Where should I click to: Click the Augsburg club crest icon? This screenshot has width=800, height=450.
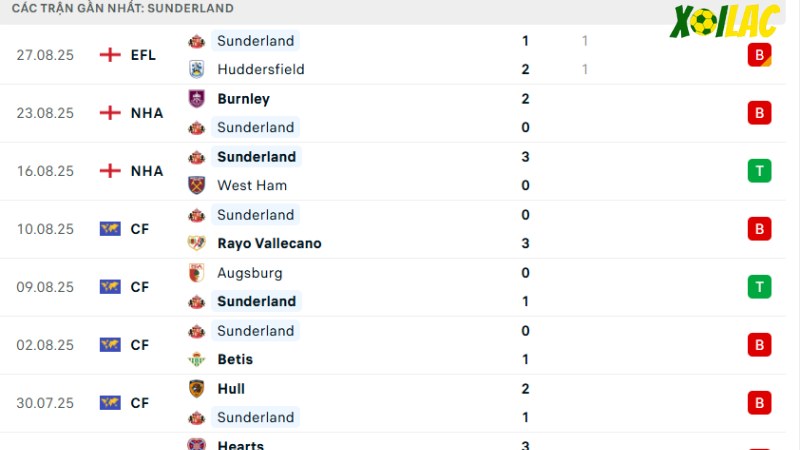point(196,273)
